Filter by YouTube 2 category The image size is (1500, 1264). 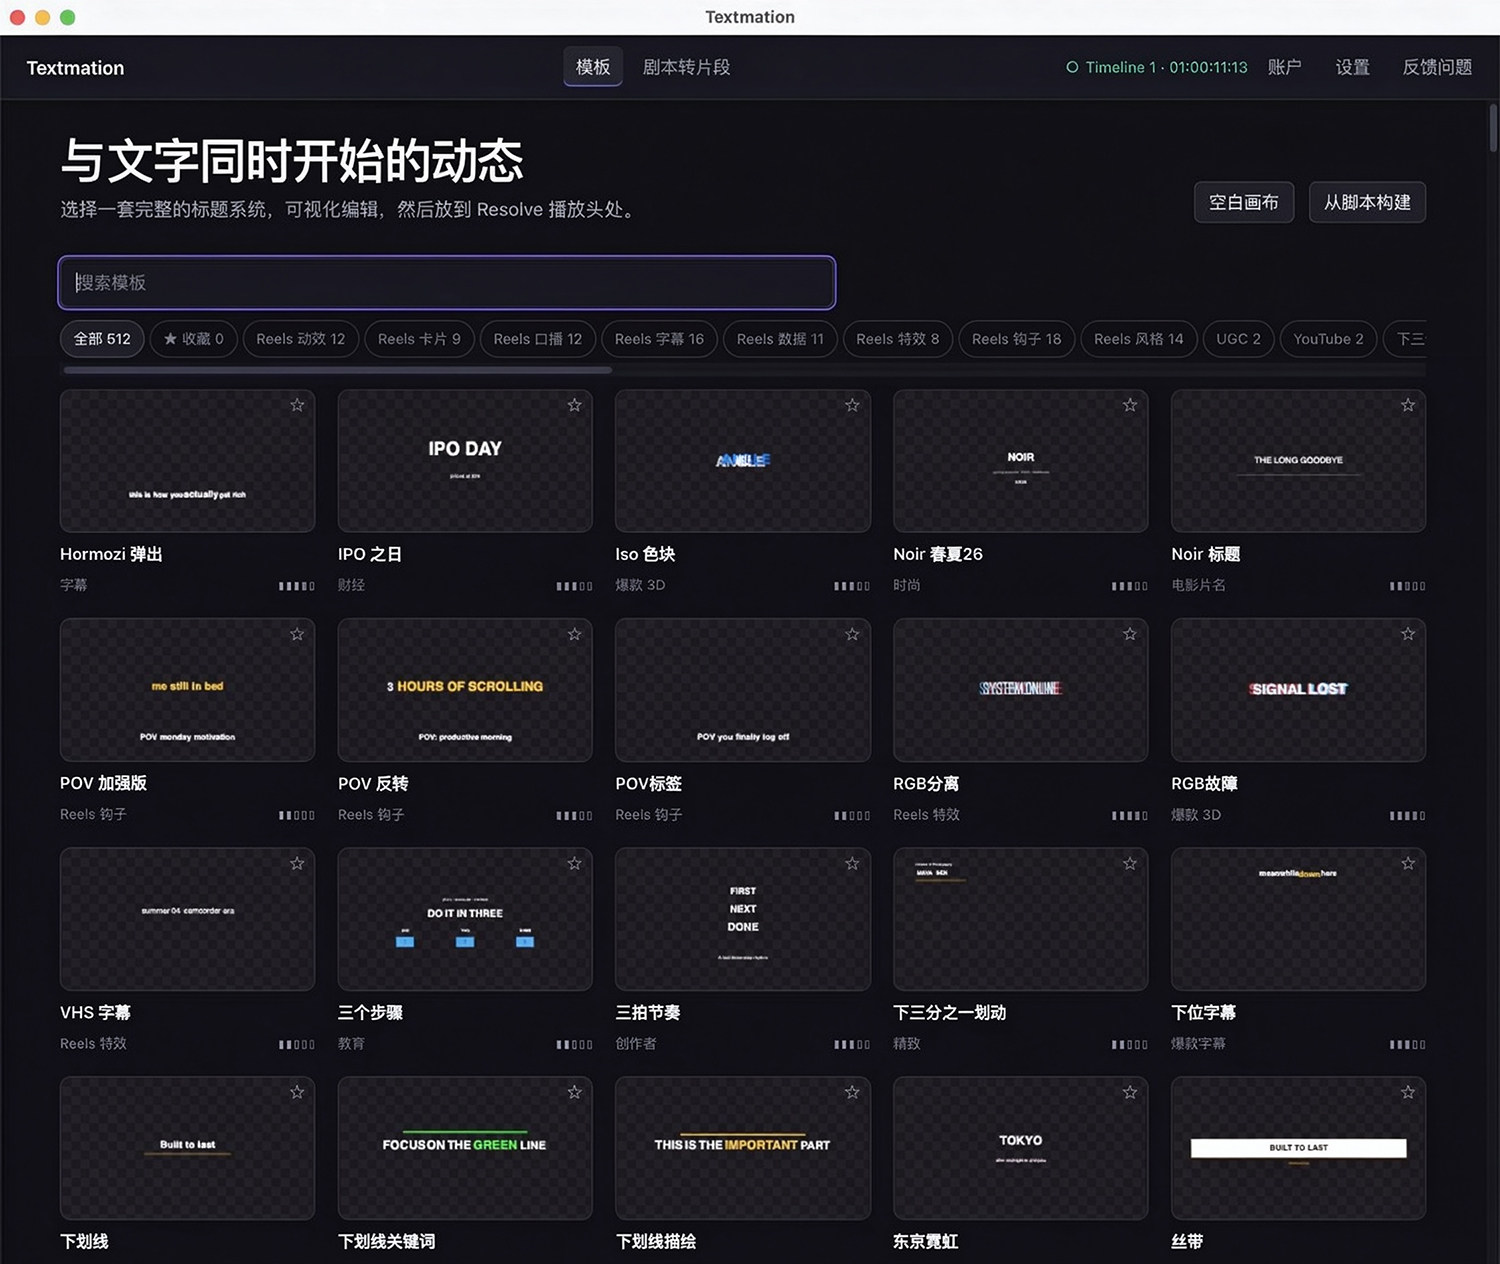tap(1328, 339)
